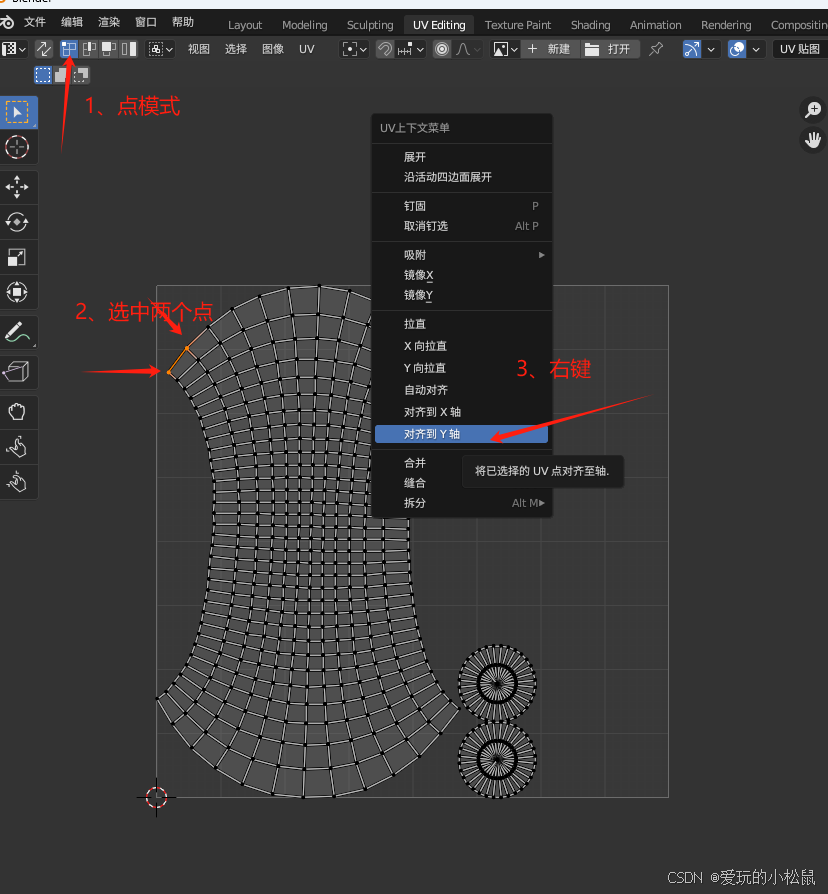Select the Annotate pencil tool
The height and width of the screenshot is (894, 828).
(18, 332)
